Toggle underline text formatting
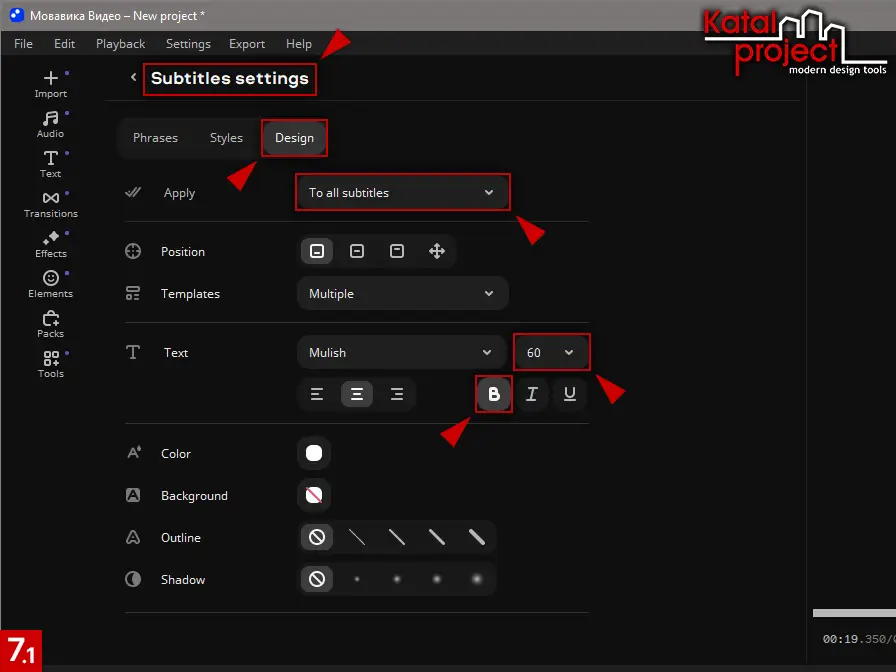 pyautogui.click(x=570, y=395)
